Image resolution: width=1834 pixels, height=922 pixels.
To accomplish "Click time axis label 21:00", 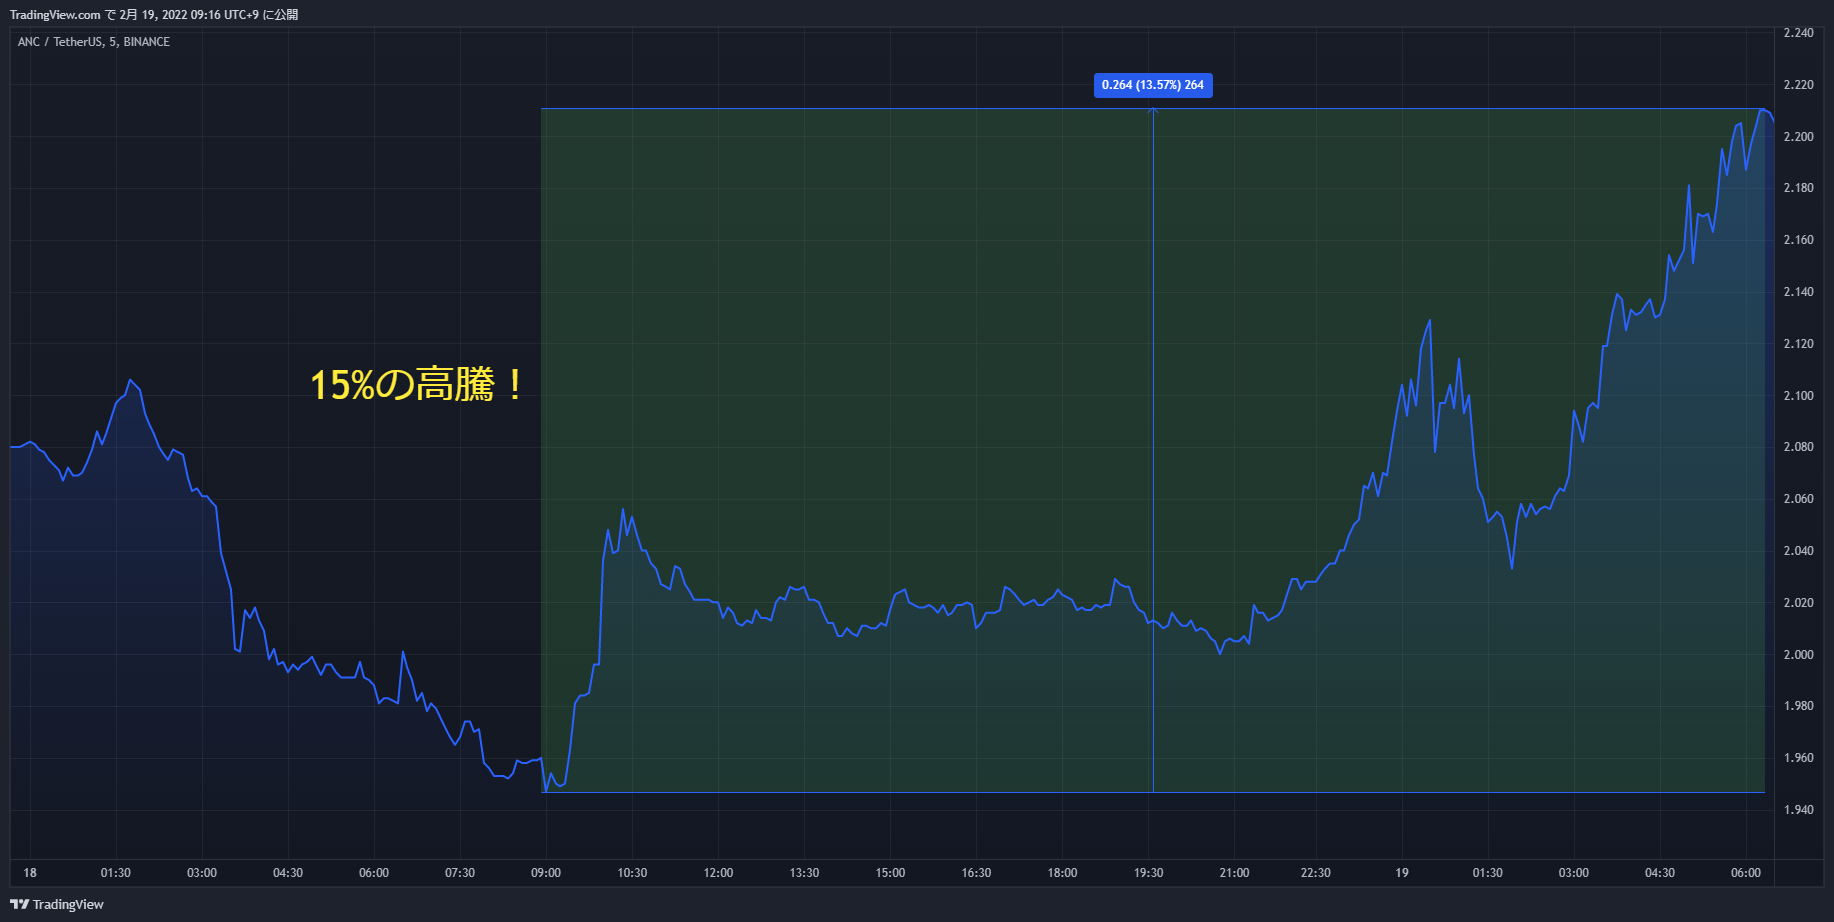I will (1234, 873).
